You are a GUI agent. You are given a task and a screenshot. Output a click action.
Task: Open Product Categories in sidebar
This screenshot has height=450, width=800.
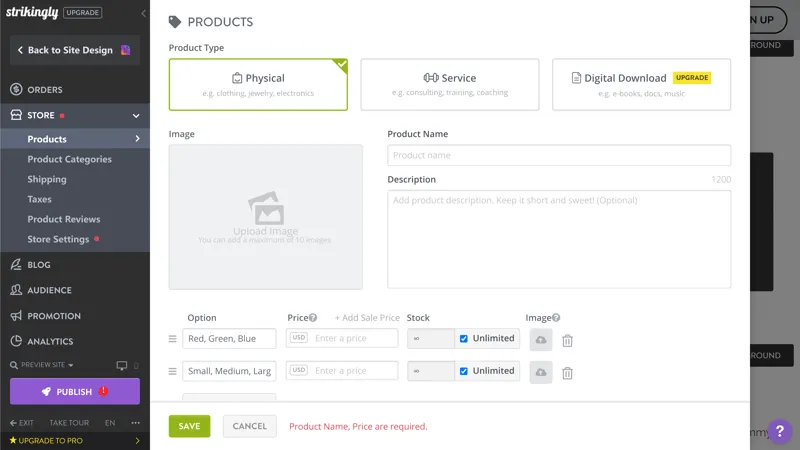tap(69, 160)
